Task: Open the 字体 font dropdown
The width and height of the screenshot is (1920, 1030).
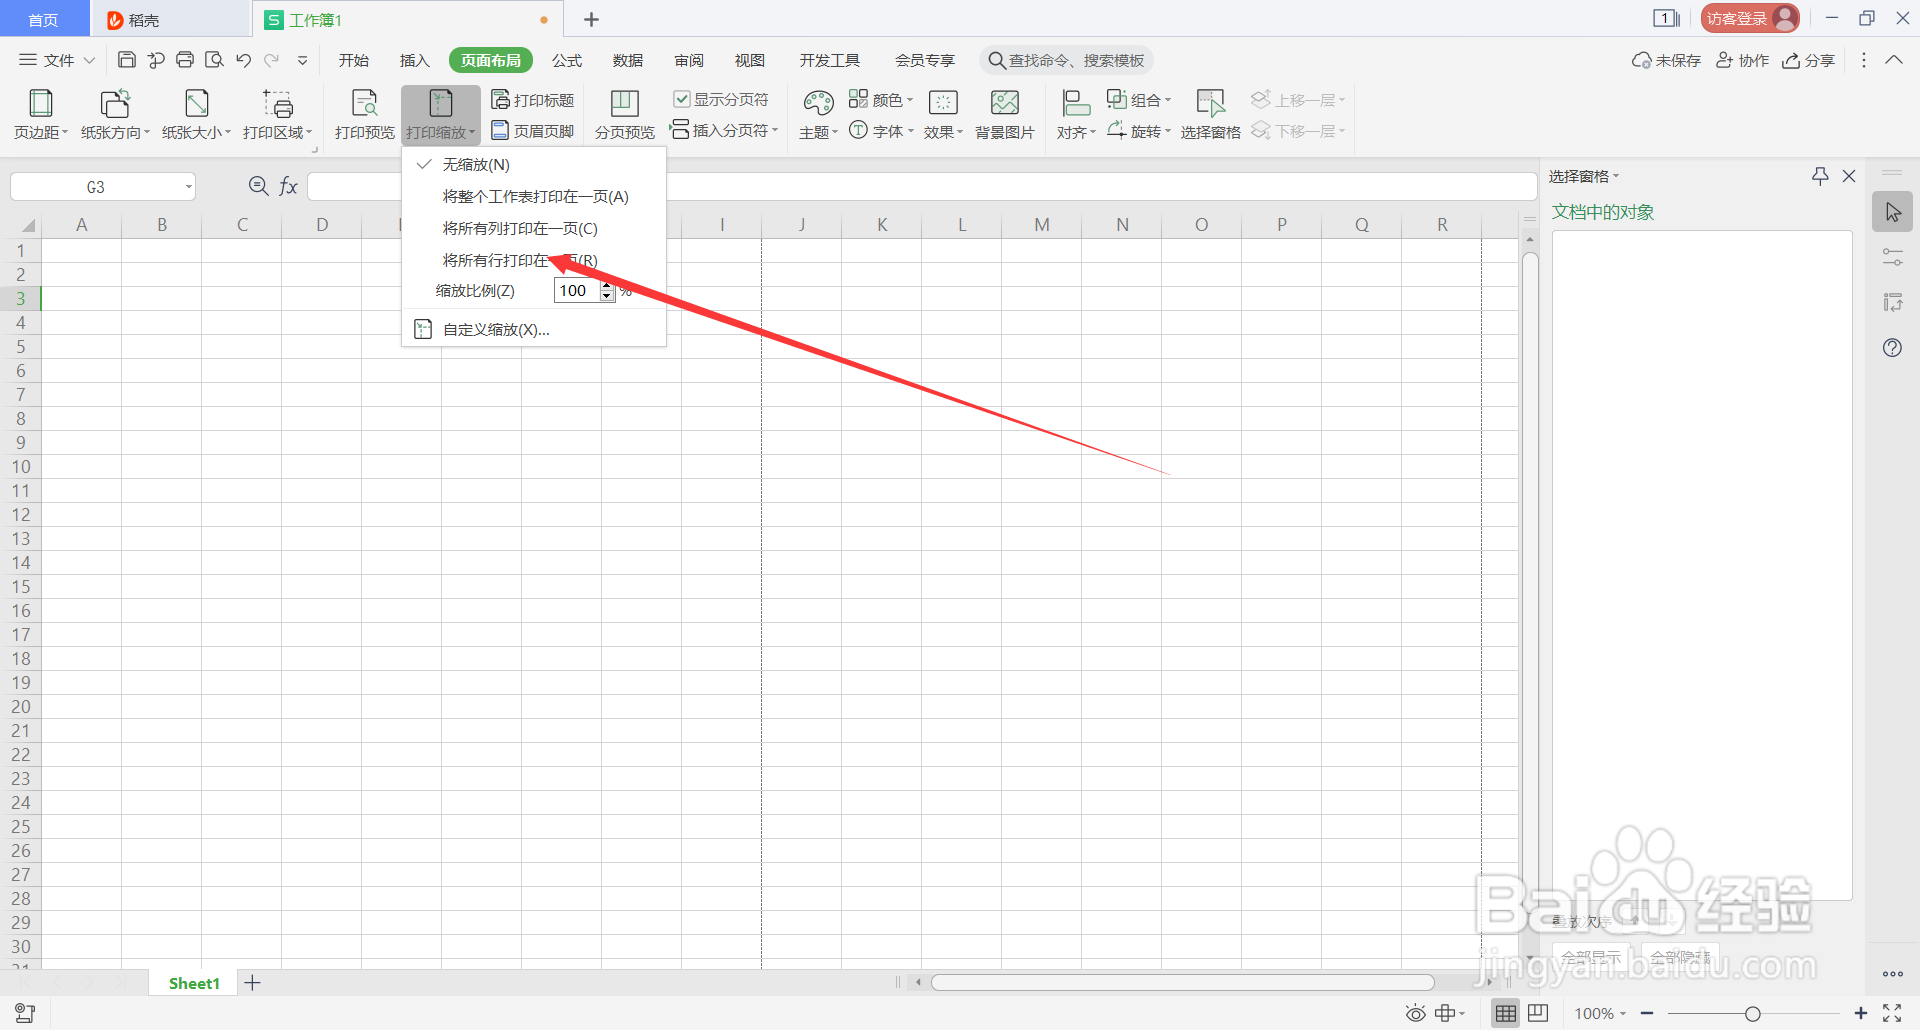Action: click(881, 131)
